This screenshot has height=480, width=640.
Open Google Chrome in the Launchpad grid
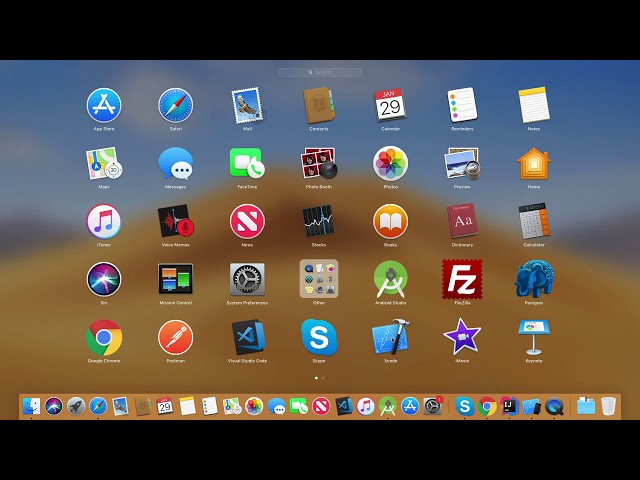point(104,338)
